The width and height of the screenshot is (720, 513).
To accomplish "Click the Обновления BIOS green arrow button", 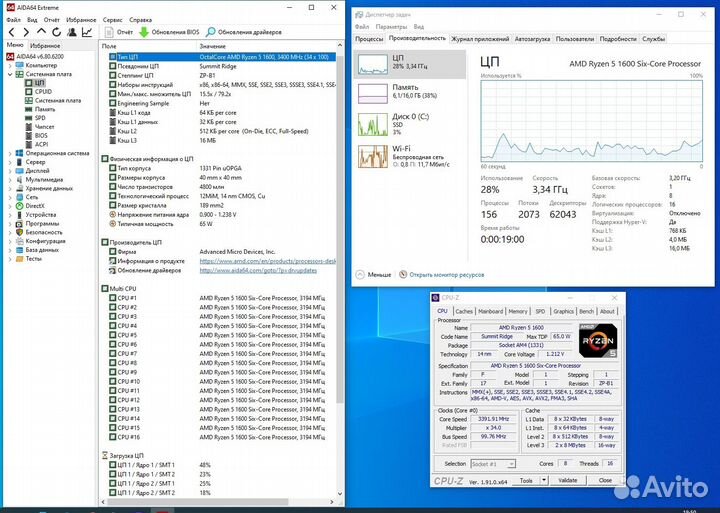I will tap(169, 32).
